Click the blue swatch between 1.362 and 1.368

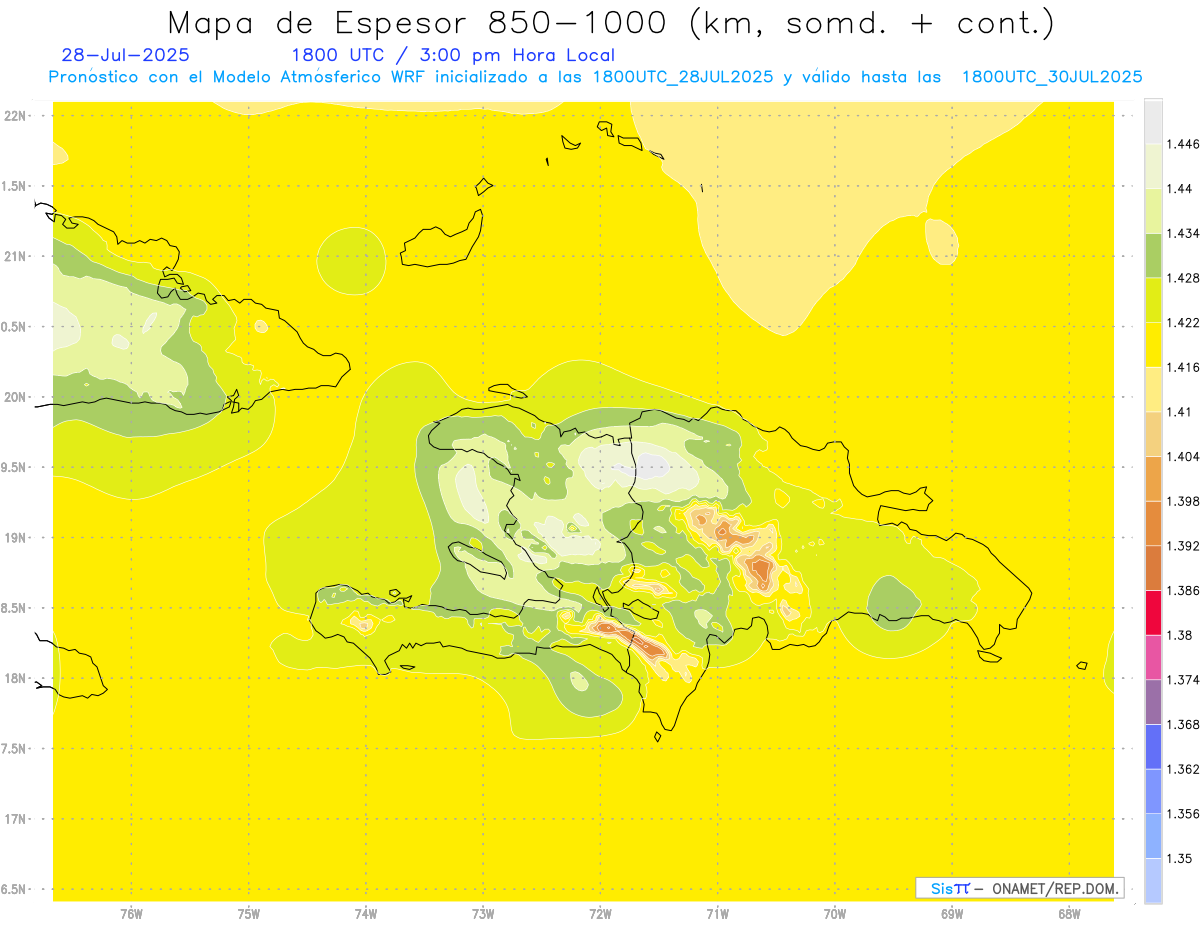pyautogui.click(x=1153, y=746)
